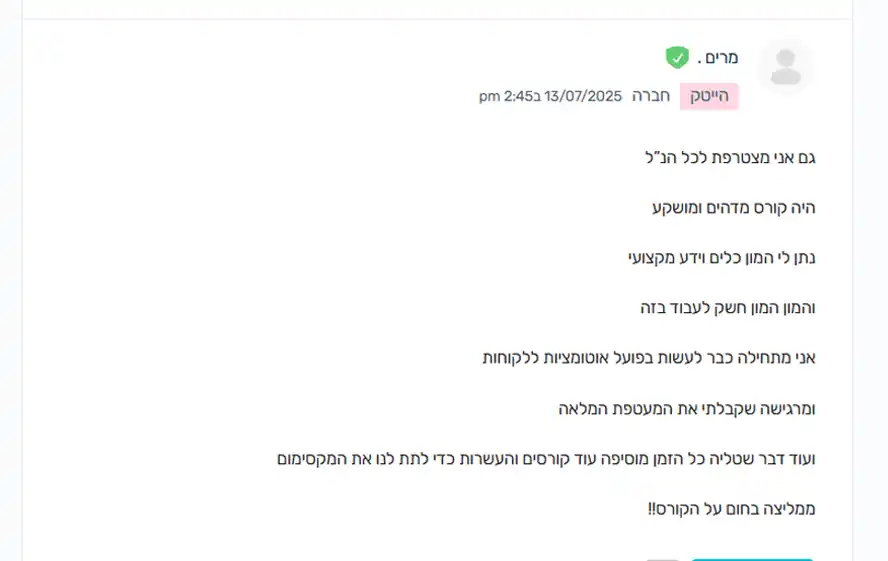Click the line היה קורס מדהים ומושקע
Viewport: 888px width, 561px height.
pos(733,208)
